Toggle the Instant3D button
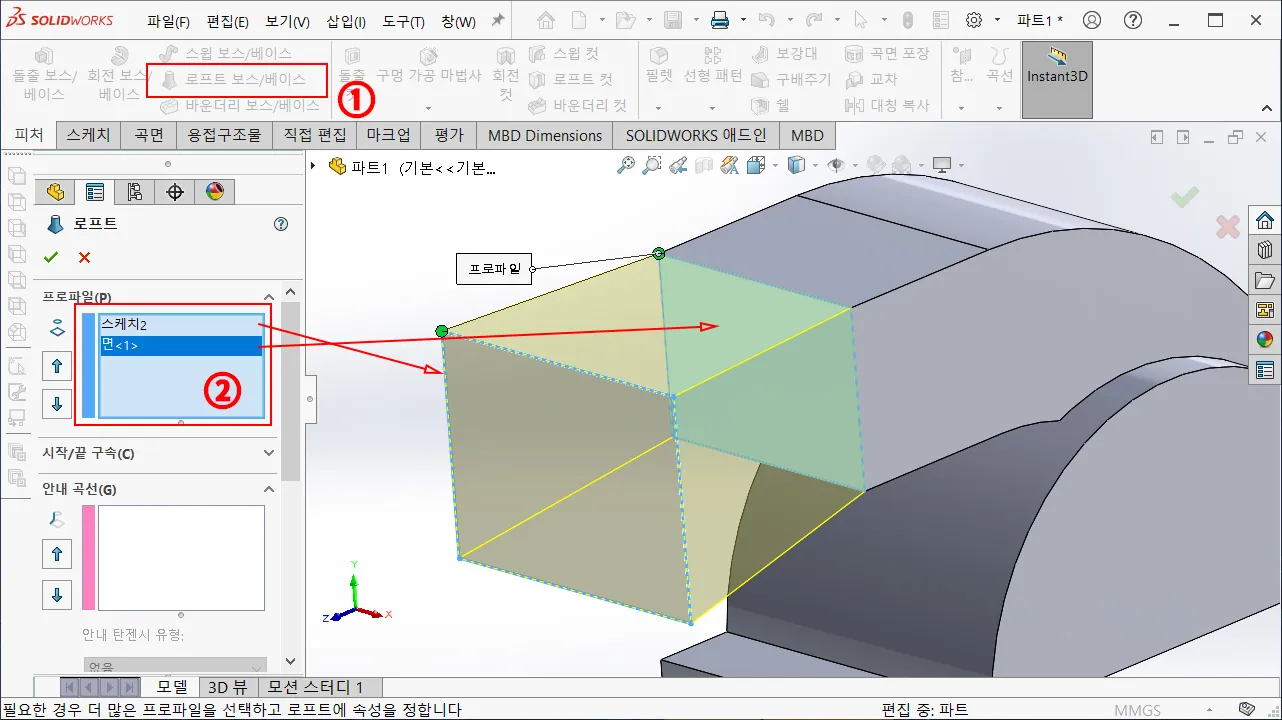 (x=1057, y=79)
